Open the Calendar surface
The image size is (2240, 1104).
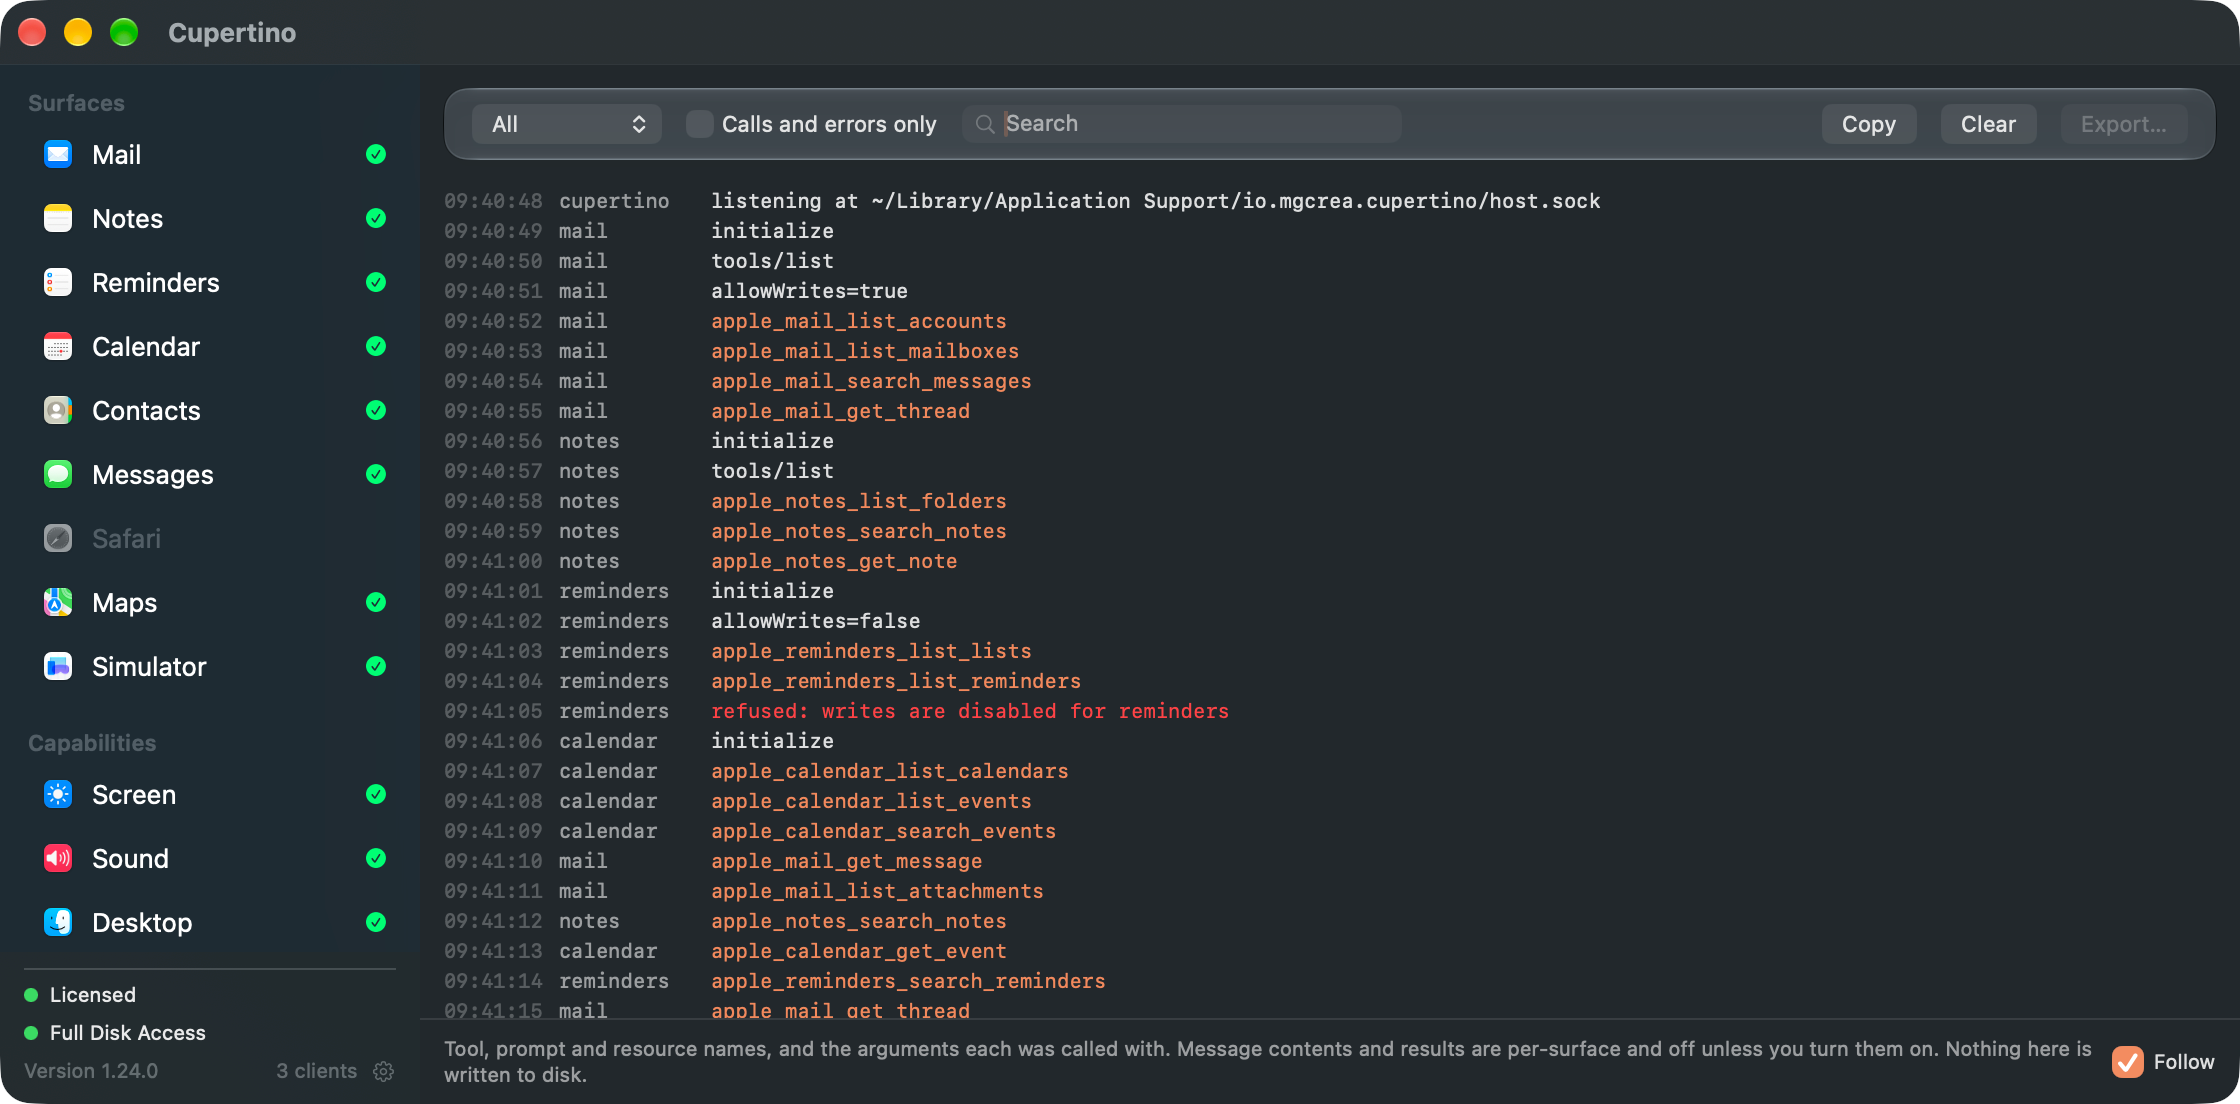coord(210,346)
